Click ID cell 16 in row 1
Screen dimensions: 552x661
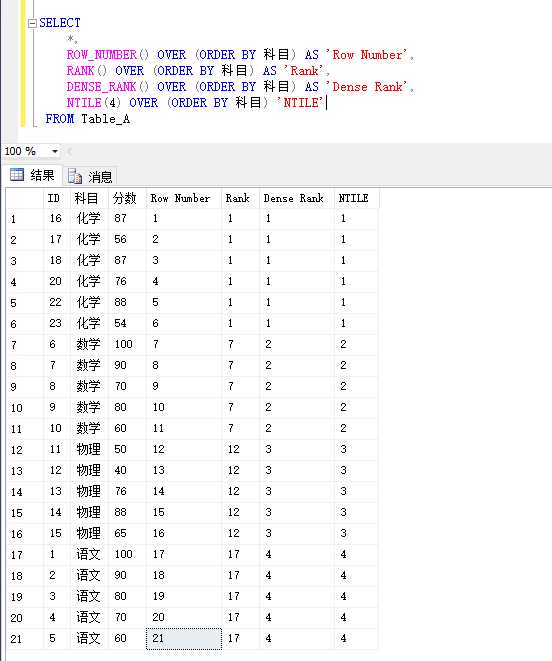point(57,218)
